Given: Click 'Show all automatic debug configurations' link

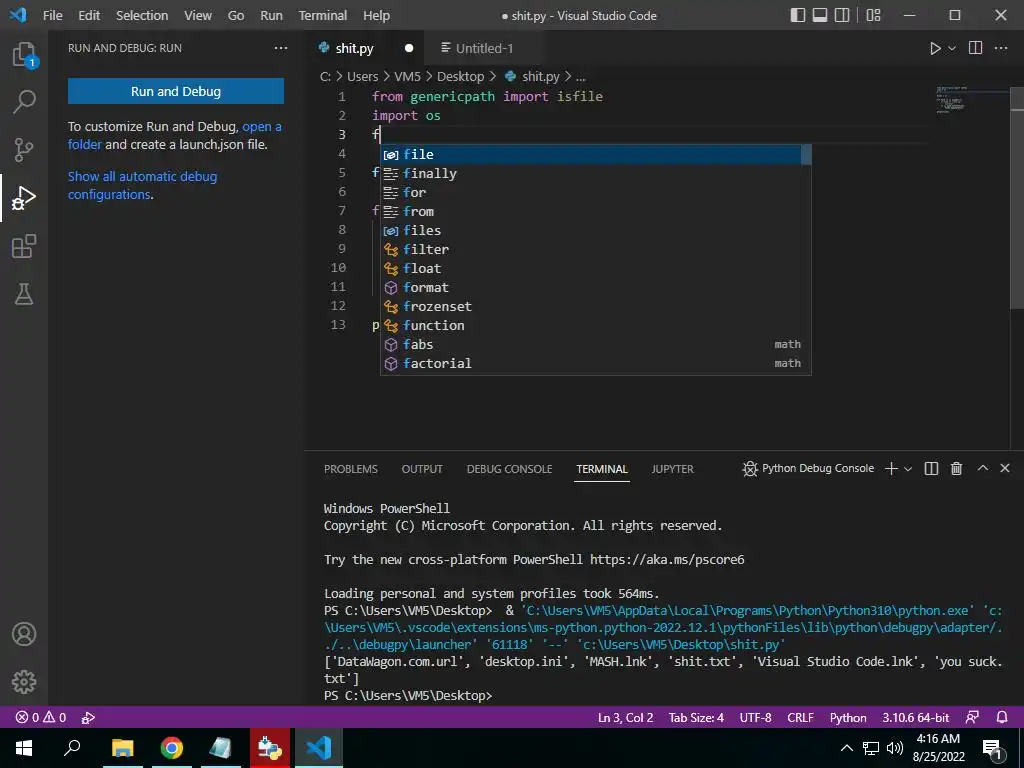Looking at the screenshot, I should 142,185.
